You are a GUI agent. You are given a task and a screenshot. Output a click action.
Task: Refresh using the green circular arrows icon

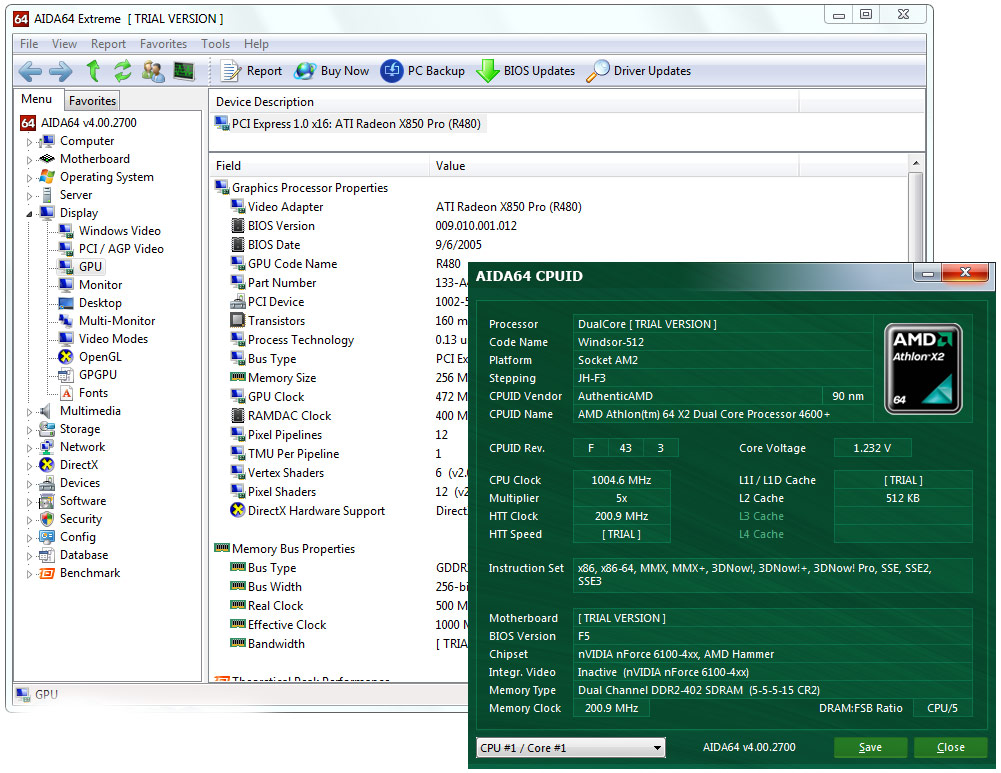[x=123, y=71]
